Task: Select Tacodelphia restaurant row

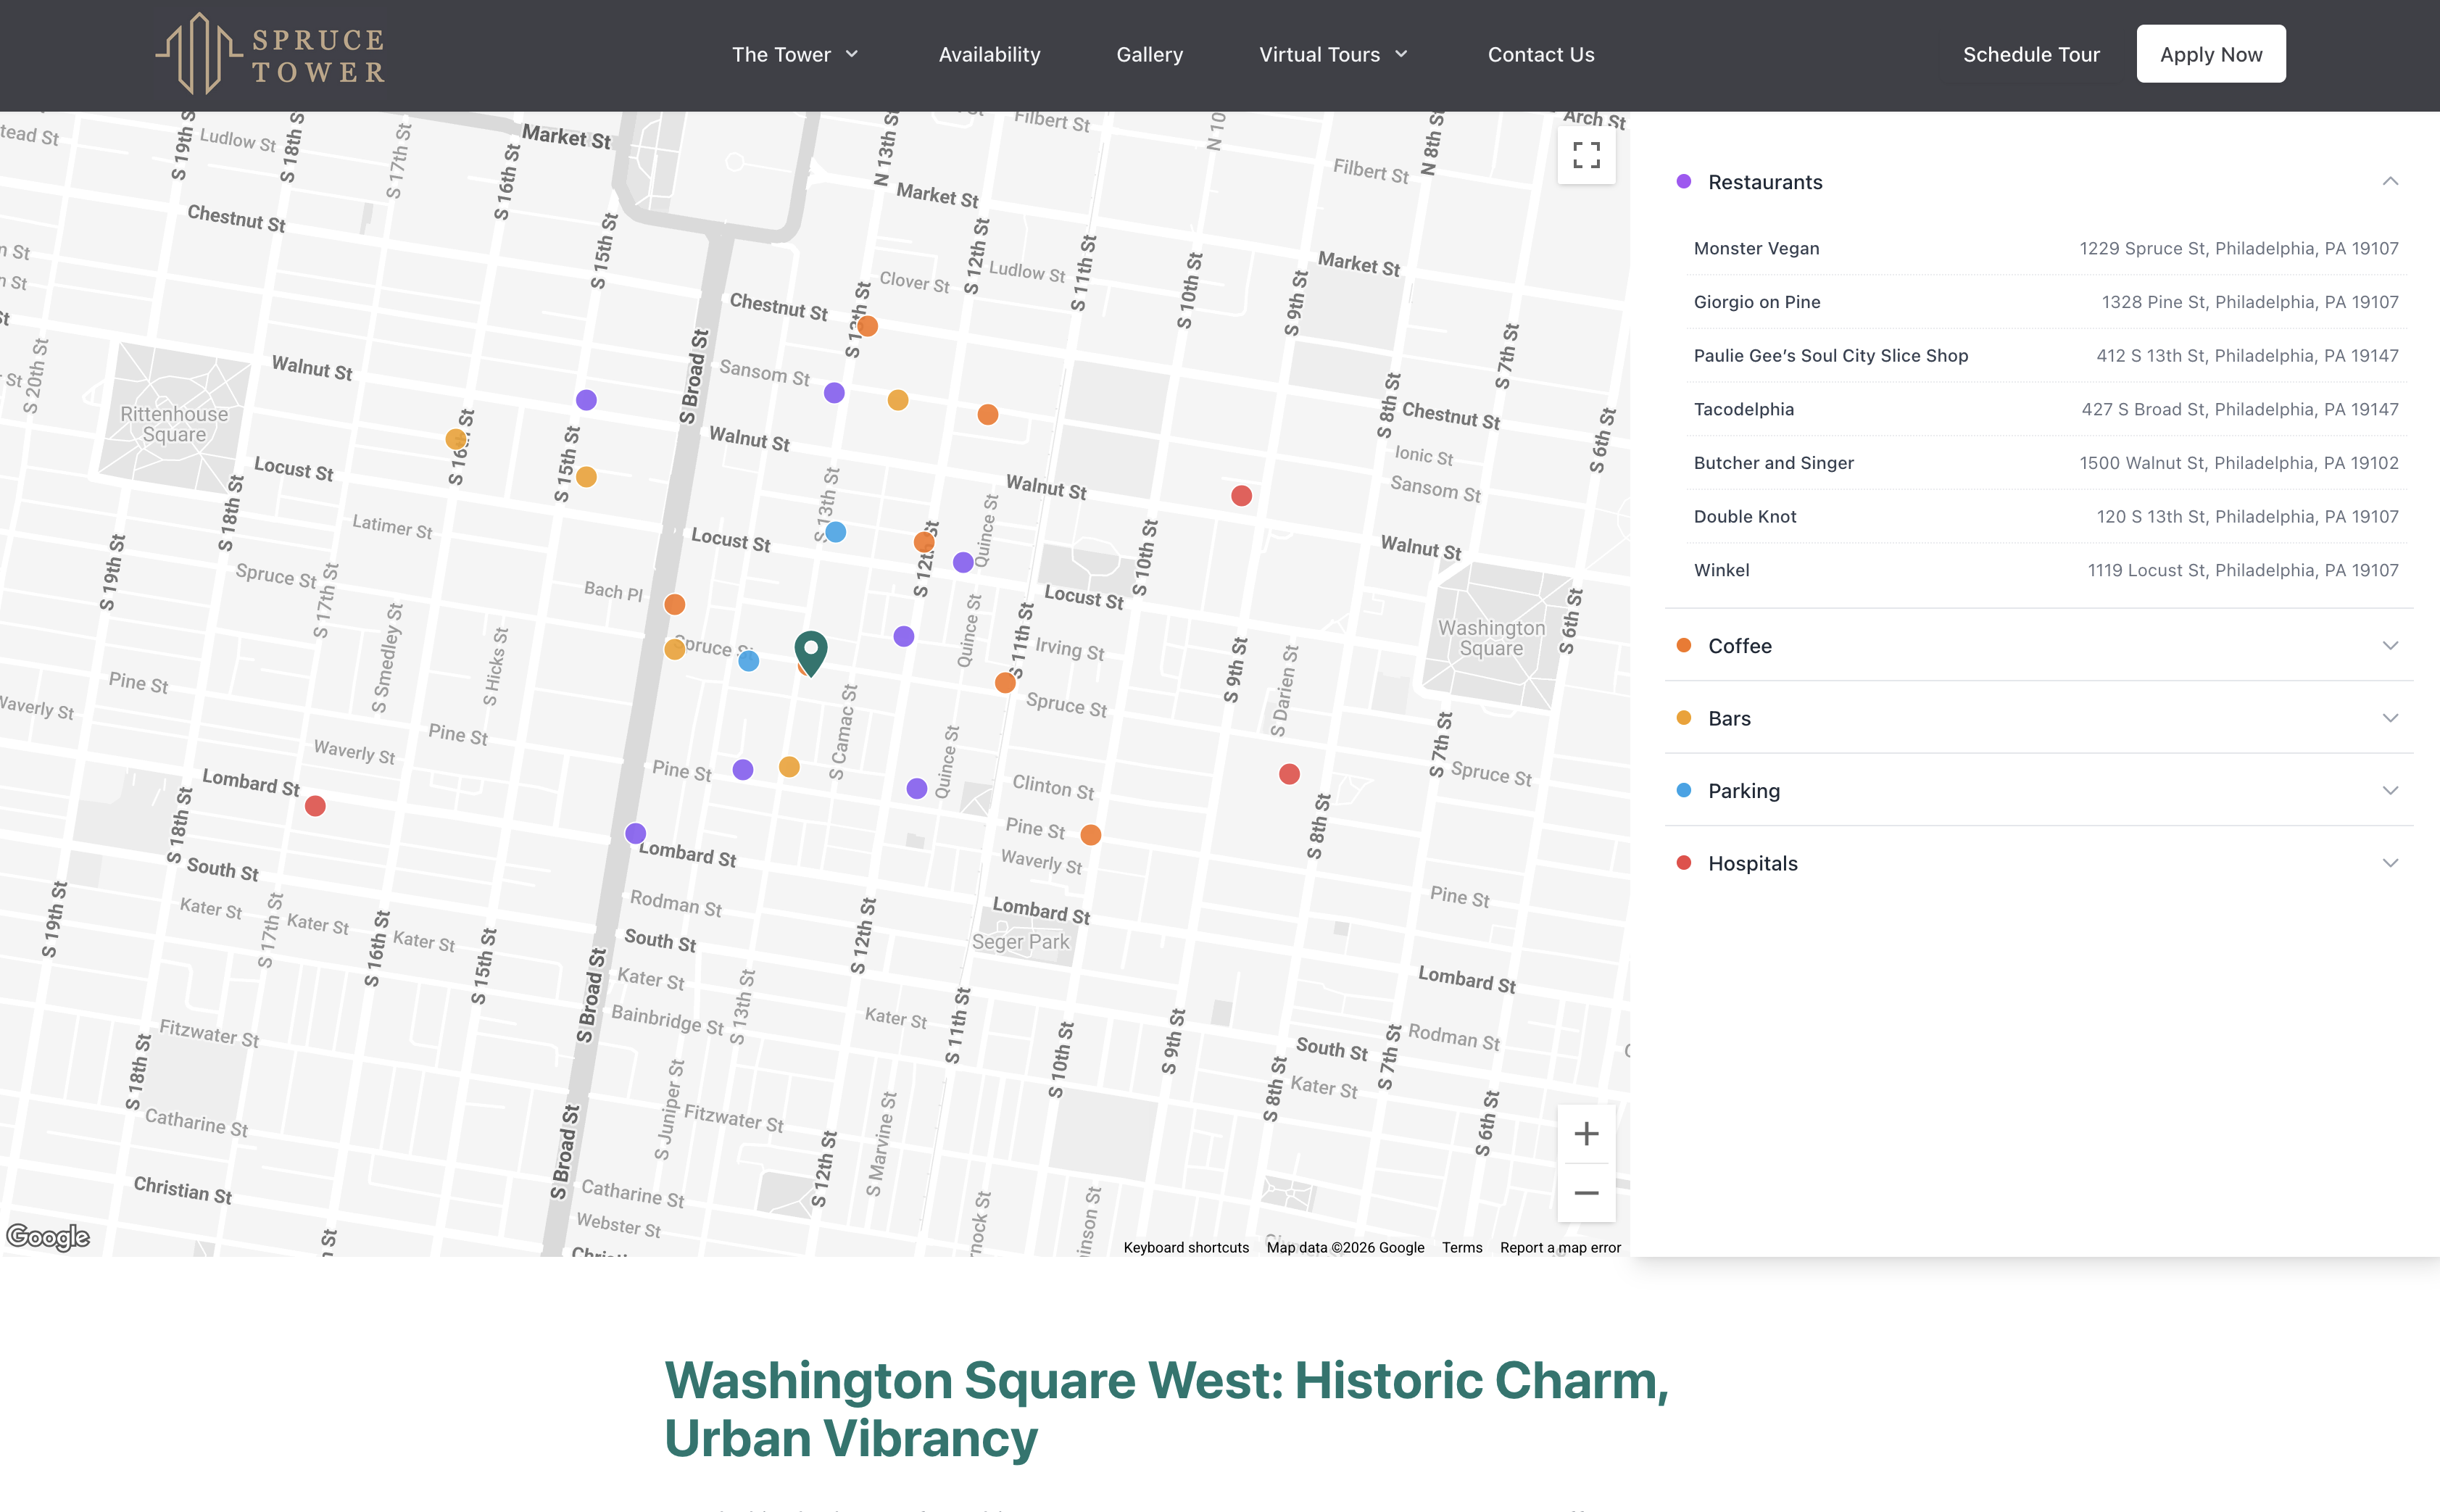Action: tap(2046, 409)
